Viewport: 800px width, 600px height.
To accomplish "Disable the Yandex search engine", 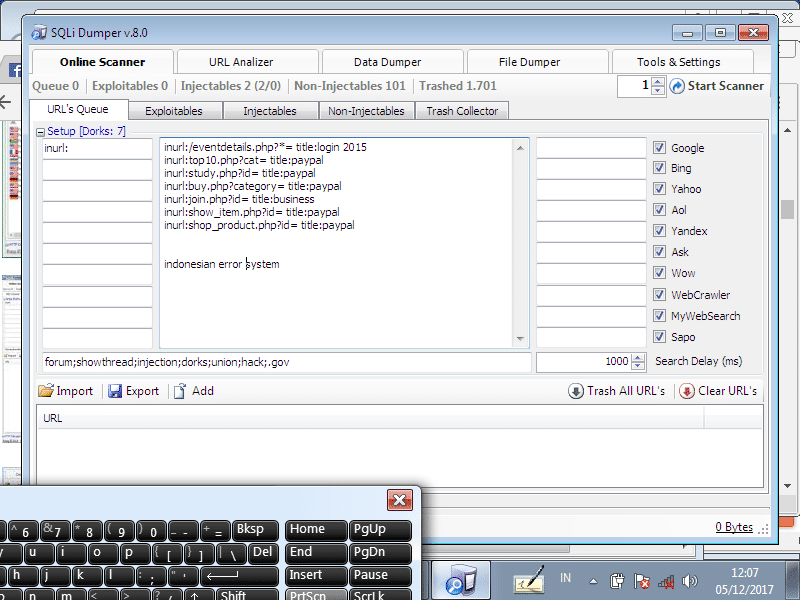I will pyautogui.click(x=659, y=230).
